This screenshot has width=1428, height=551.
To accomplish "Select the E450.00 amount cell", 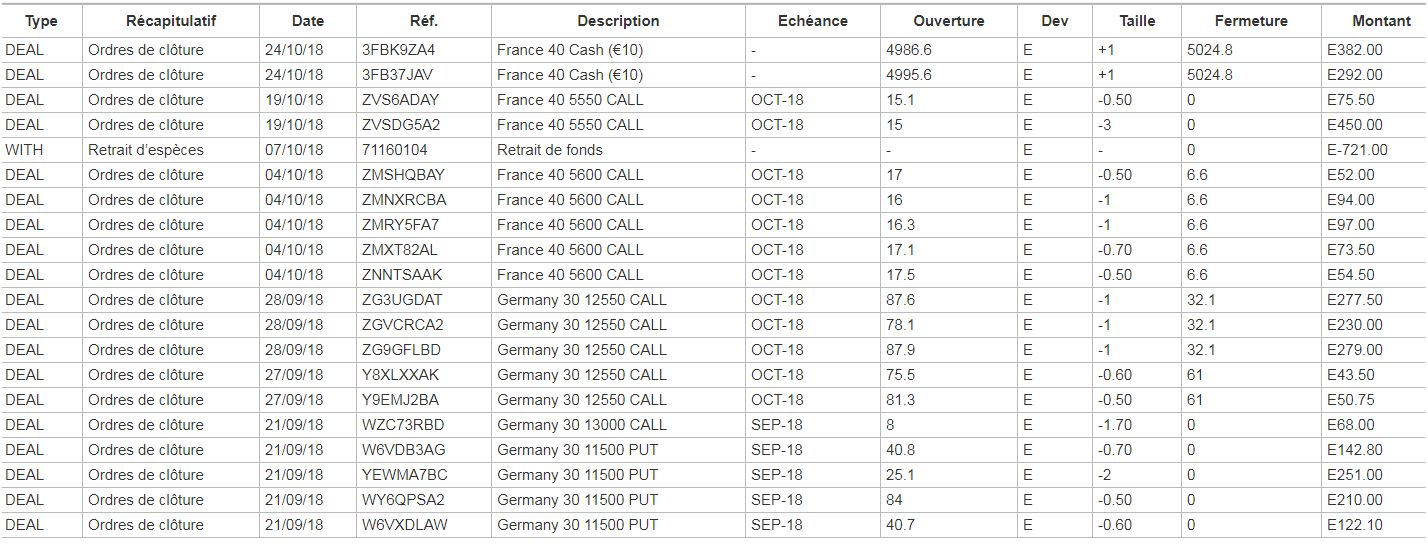I will click(x=1355, y=125).
